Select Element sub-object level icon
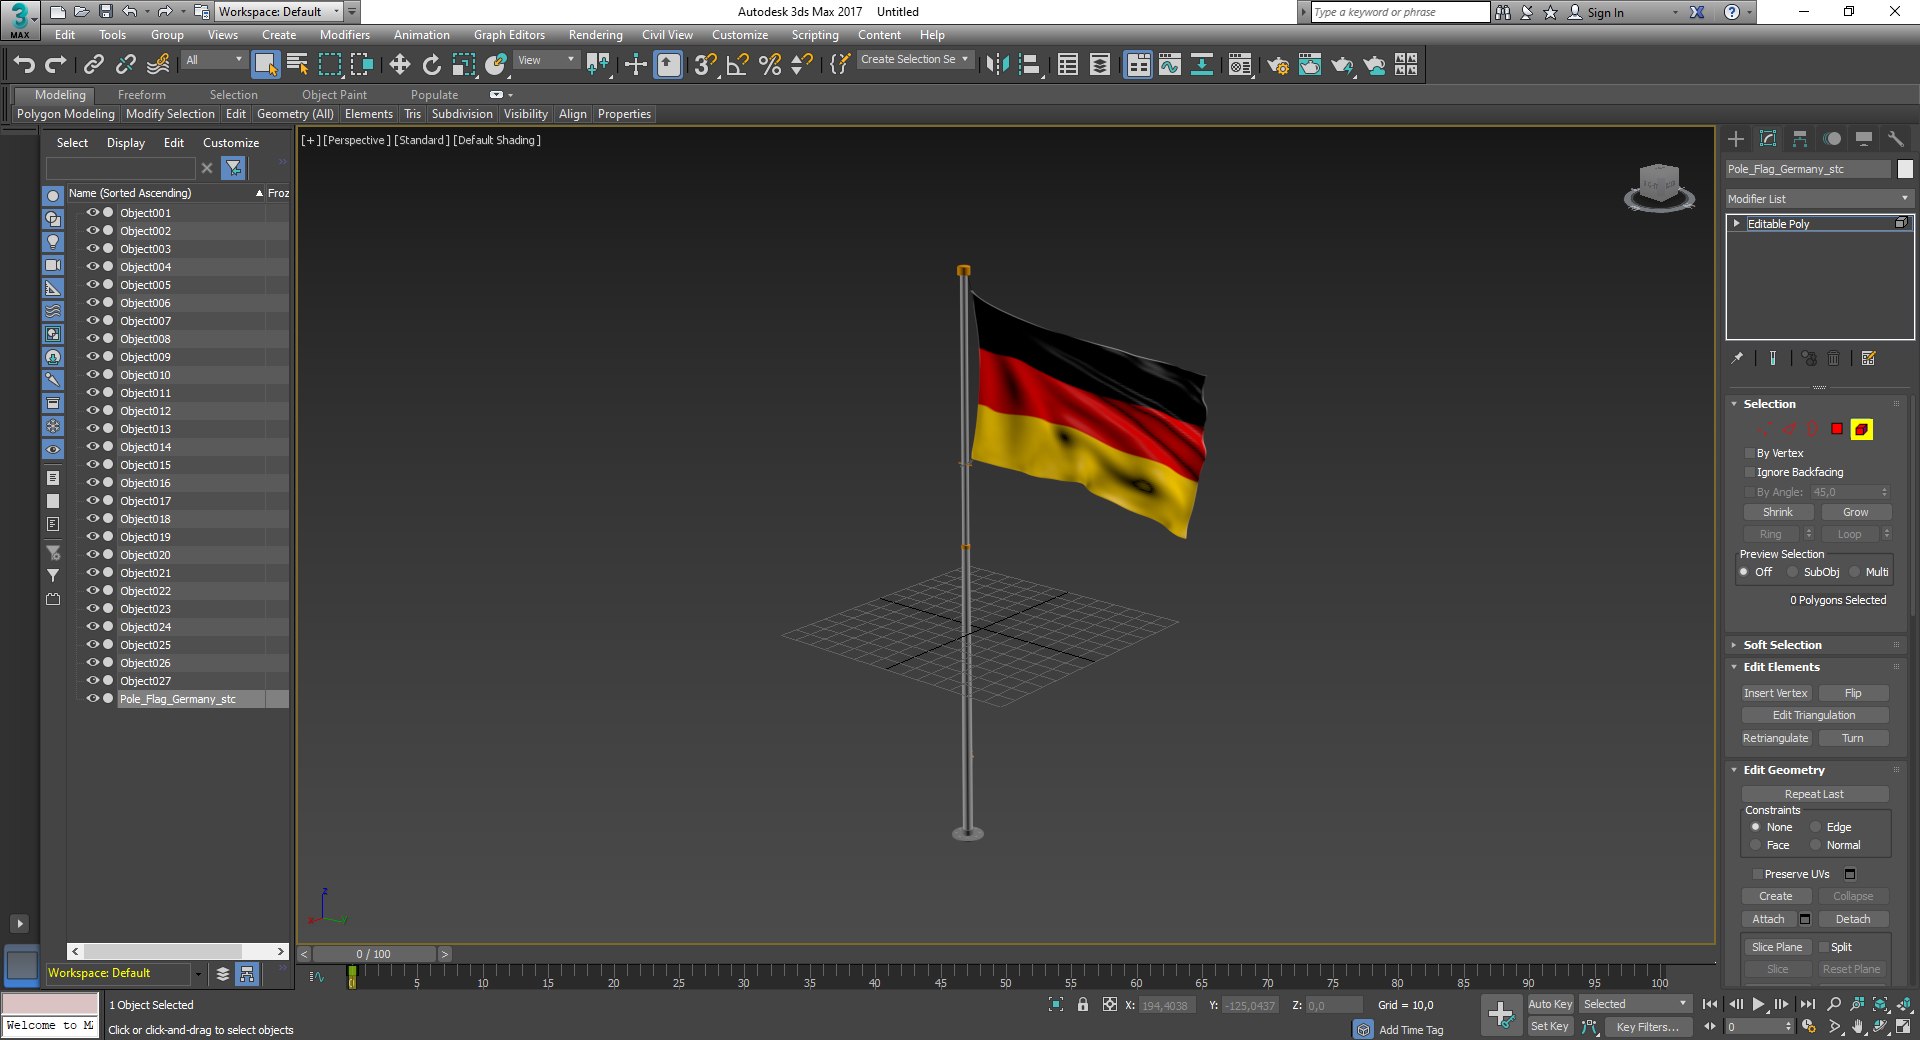The height and width of the screenshot is (1040, 1920). [1861, 429]
